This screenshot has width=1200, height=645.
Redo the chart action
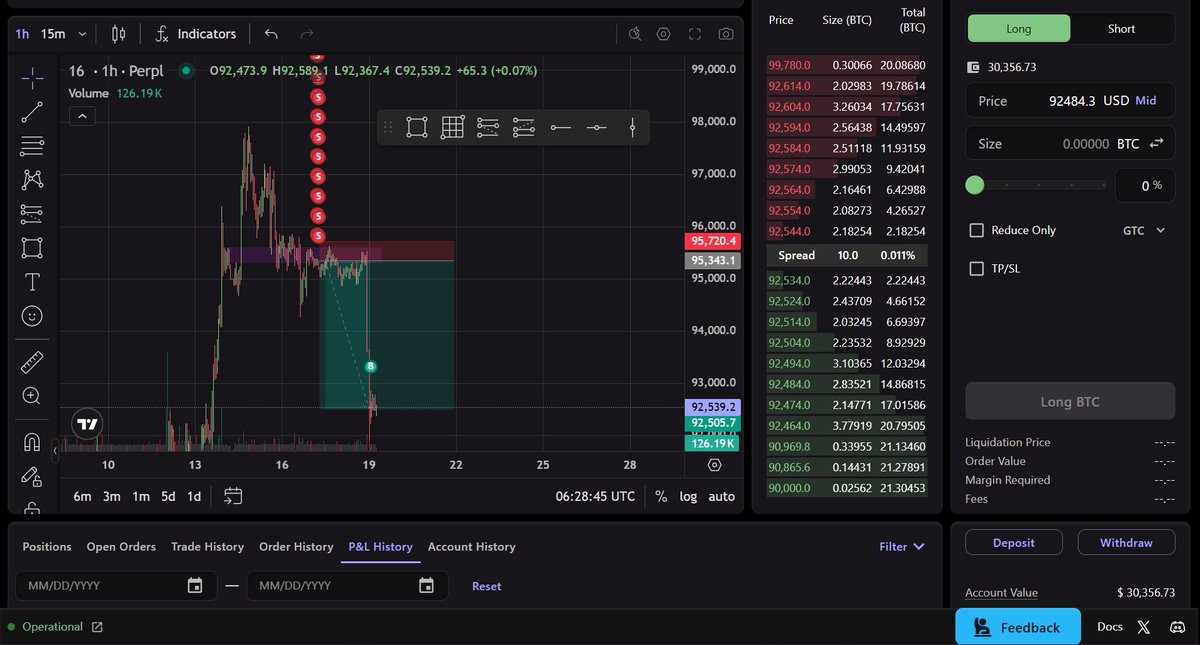[x=307, y=34]
